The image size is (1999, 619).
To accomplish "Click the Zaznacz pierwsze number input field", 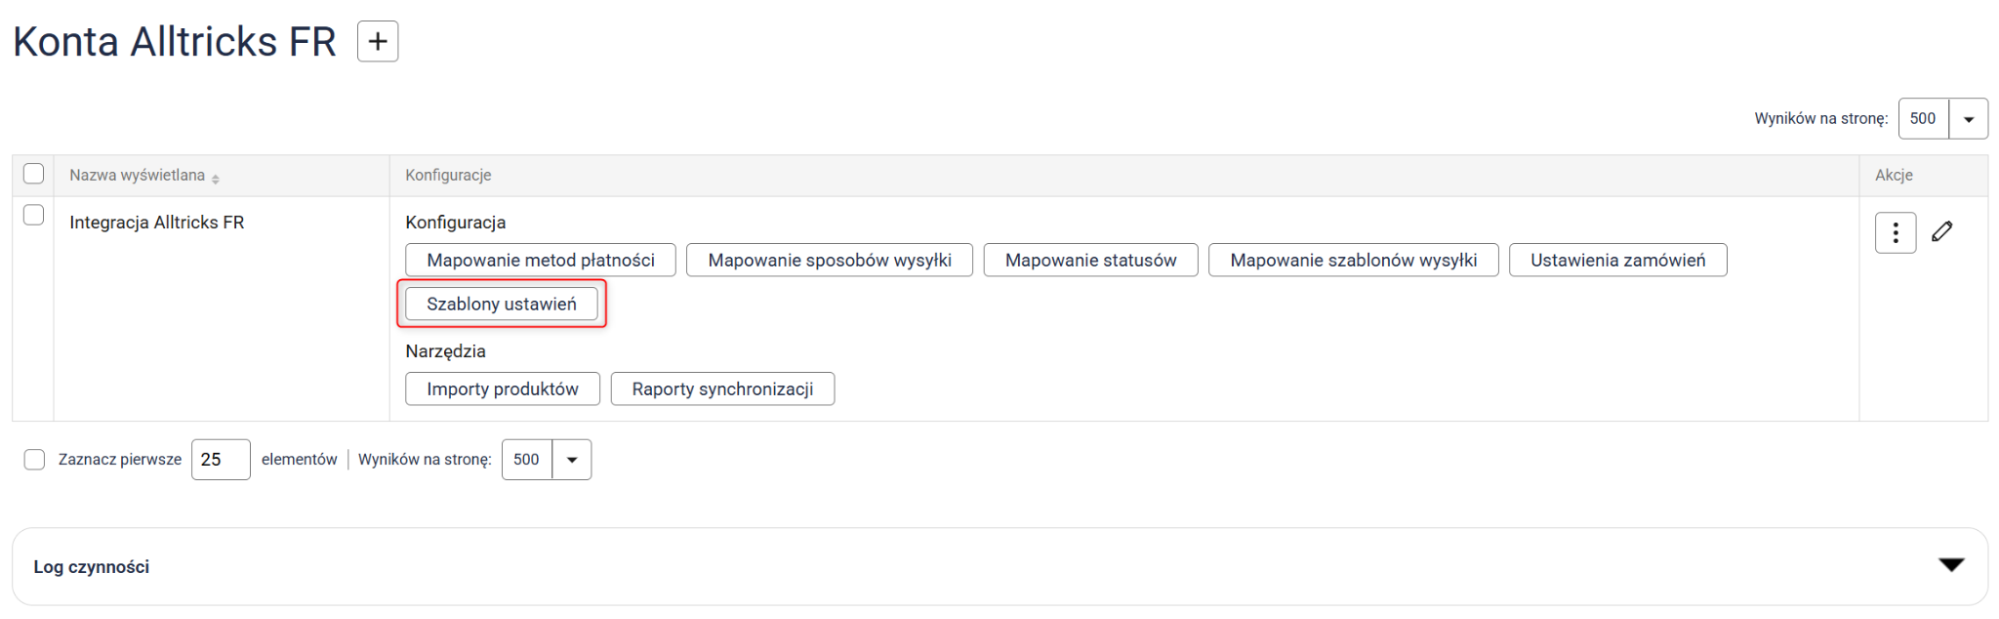I will [x=220, y=460].
